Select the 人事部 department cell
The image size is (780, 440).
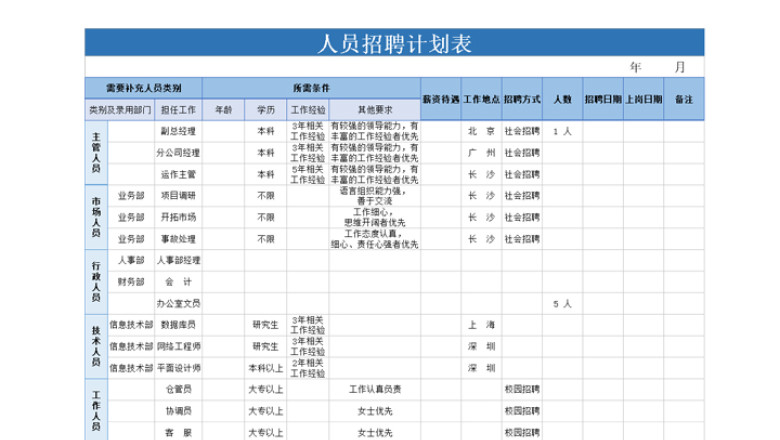coord(131,261)
